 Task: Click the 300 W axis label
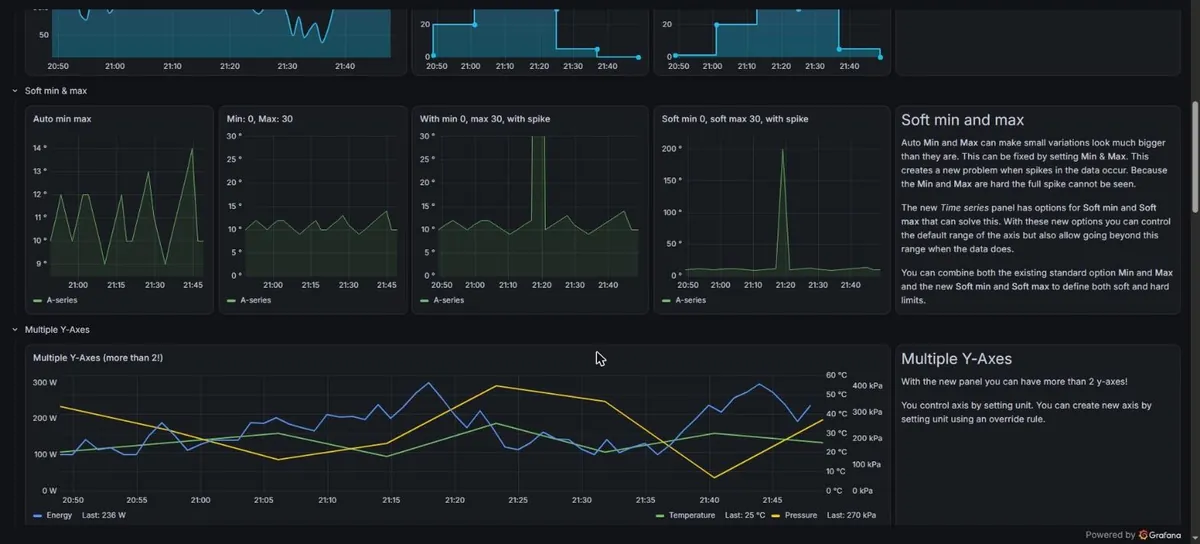pyautogui.click(x=45, y=383)
